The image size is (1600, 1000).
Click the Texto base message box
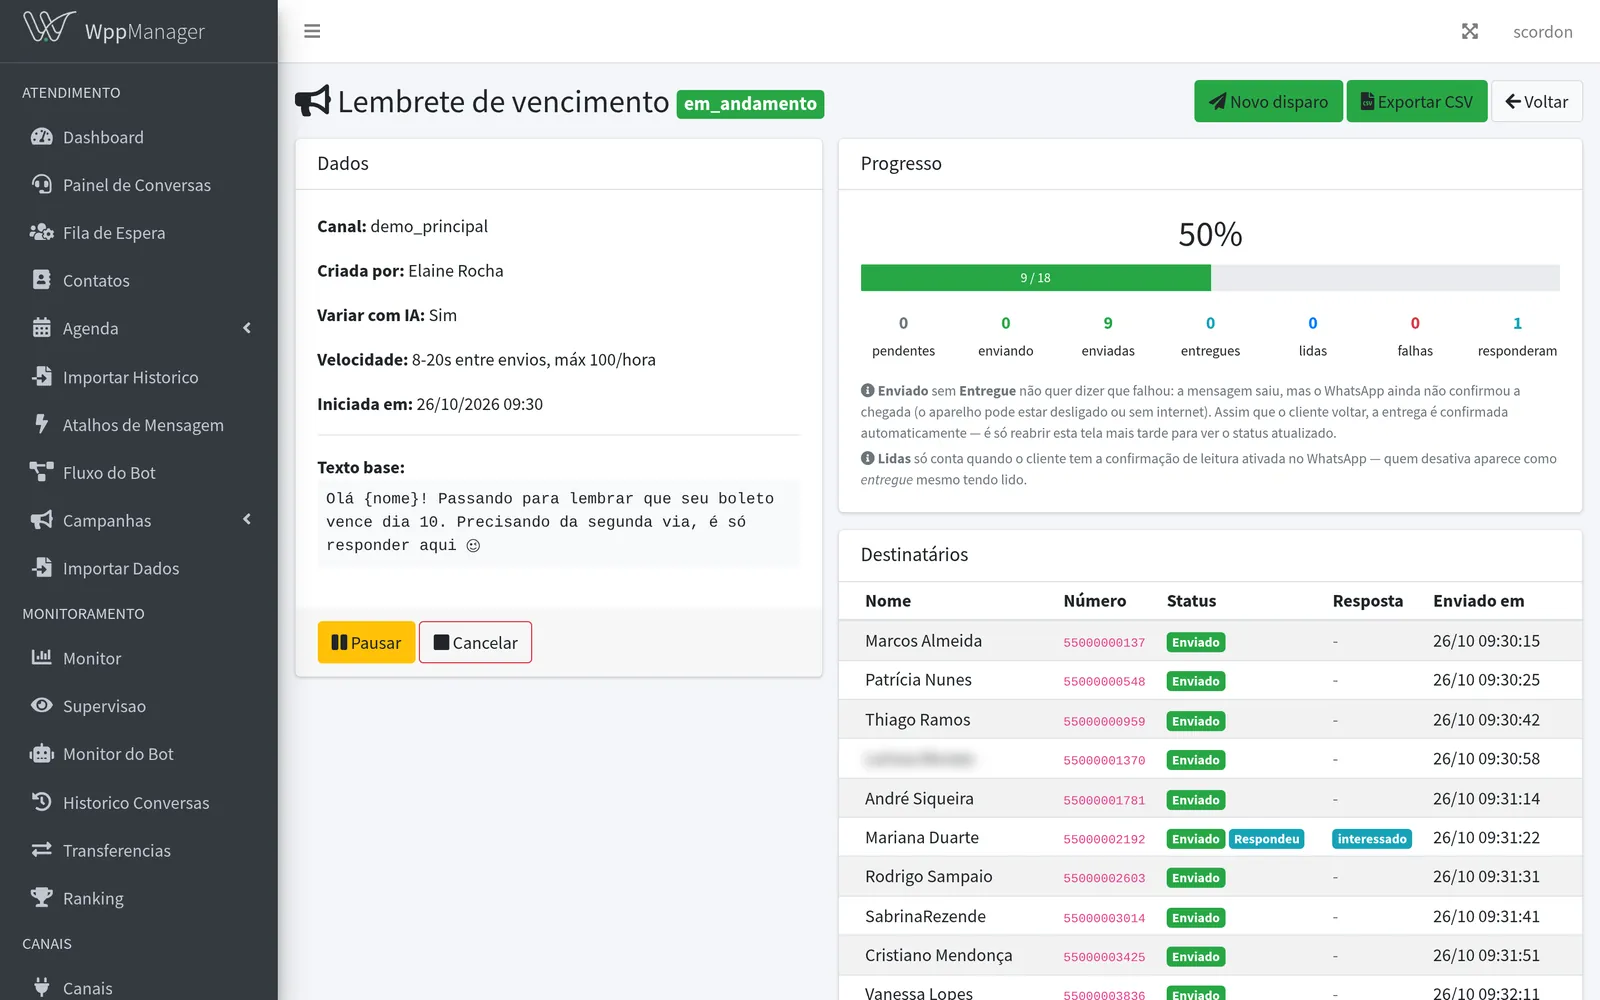(x=558, y=523)
